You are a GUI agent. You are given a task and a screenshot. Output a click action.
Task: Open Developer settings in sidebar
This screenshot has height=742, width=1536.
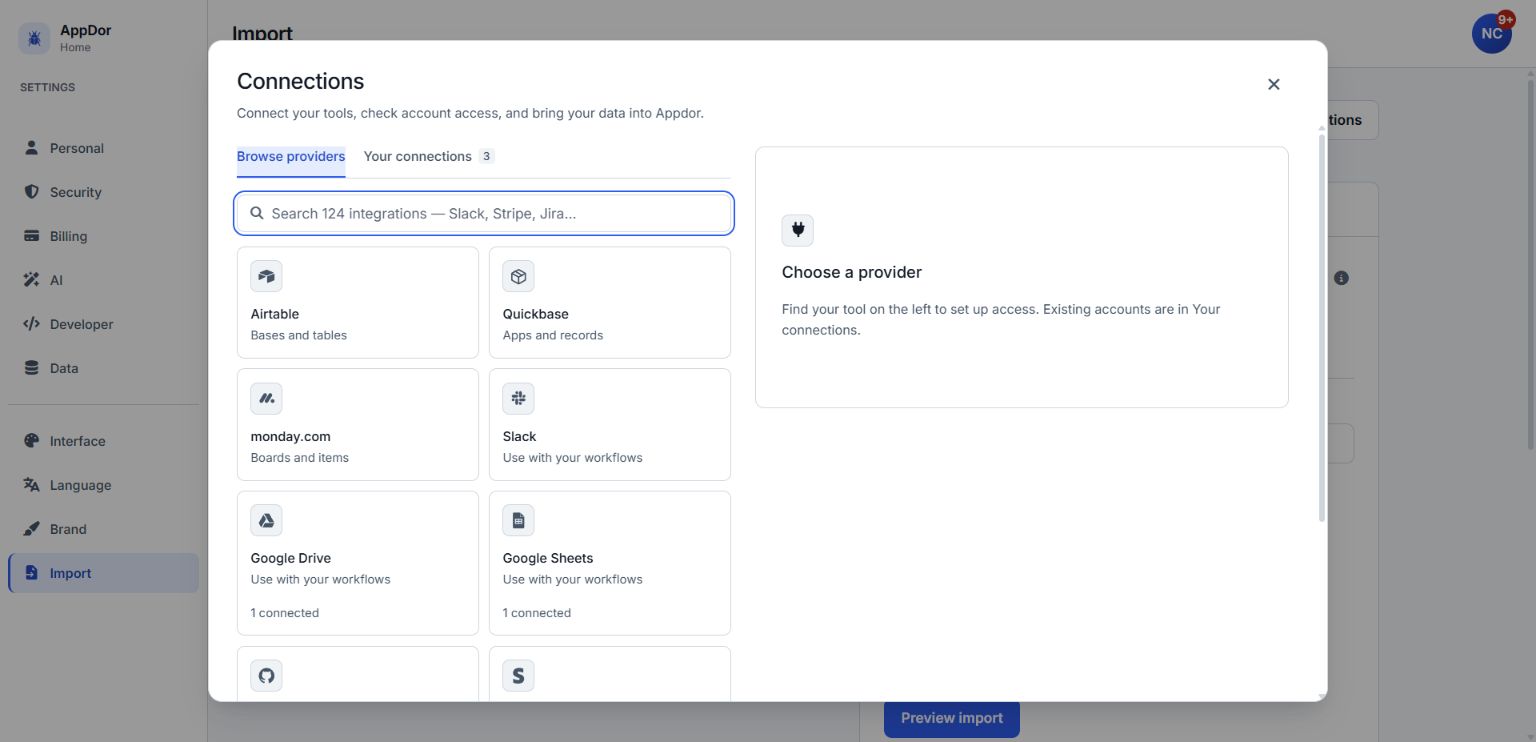click(103, 324)
